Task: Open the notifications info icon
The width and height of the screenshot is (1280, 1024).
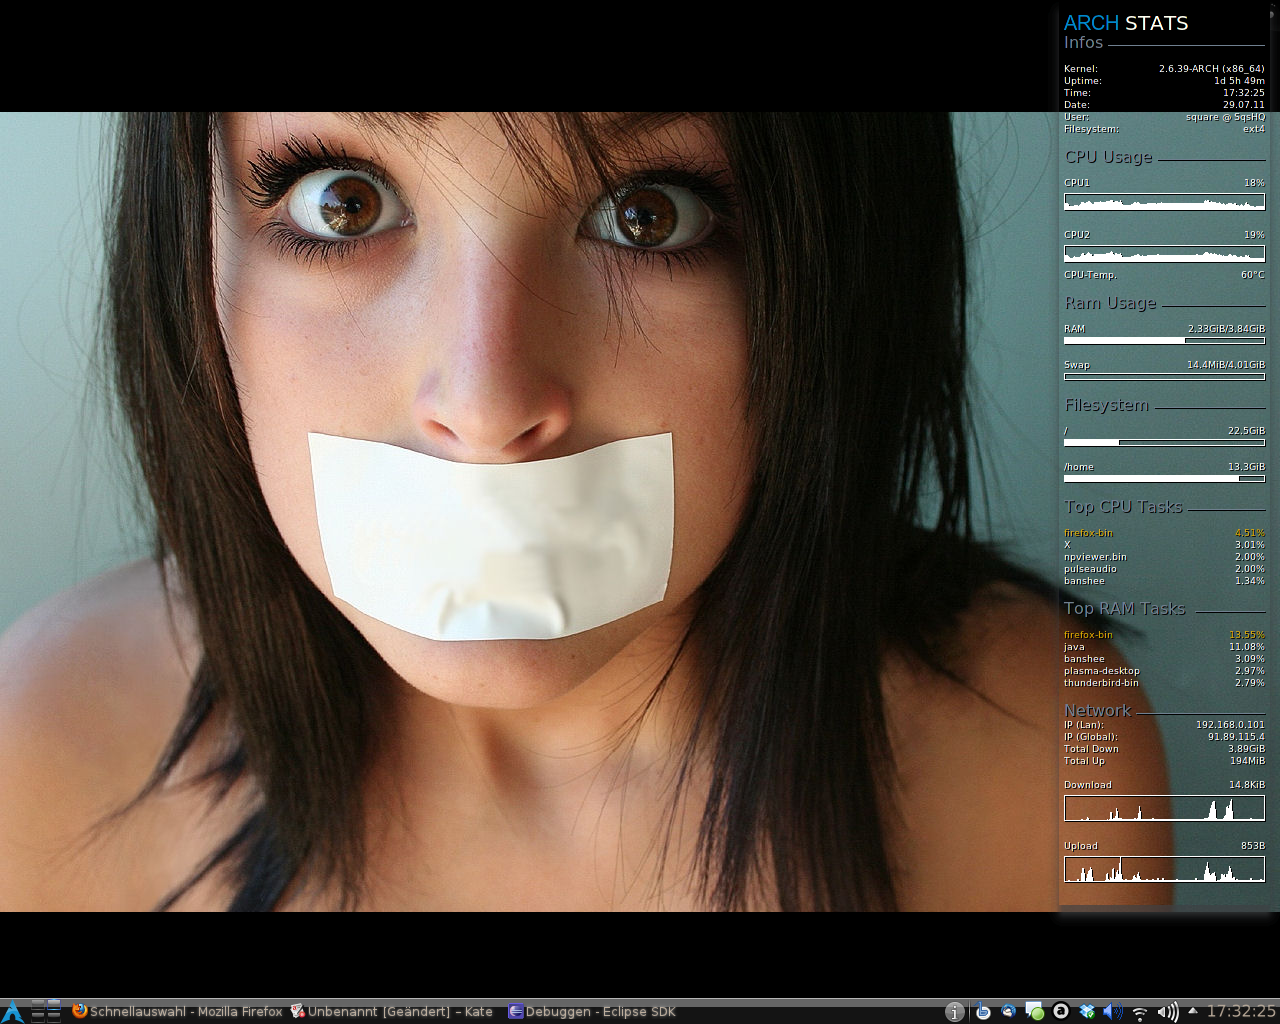Action: [x=955, y=1012]
